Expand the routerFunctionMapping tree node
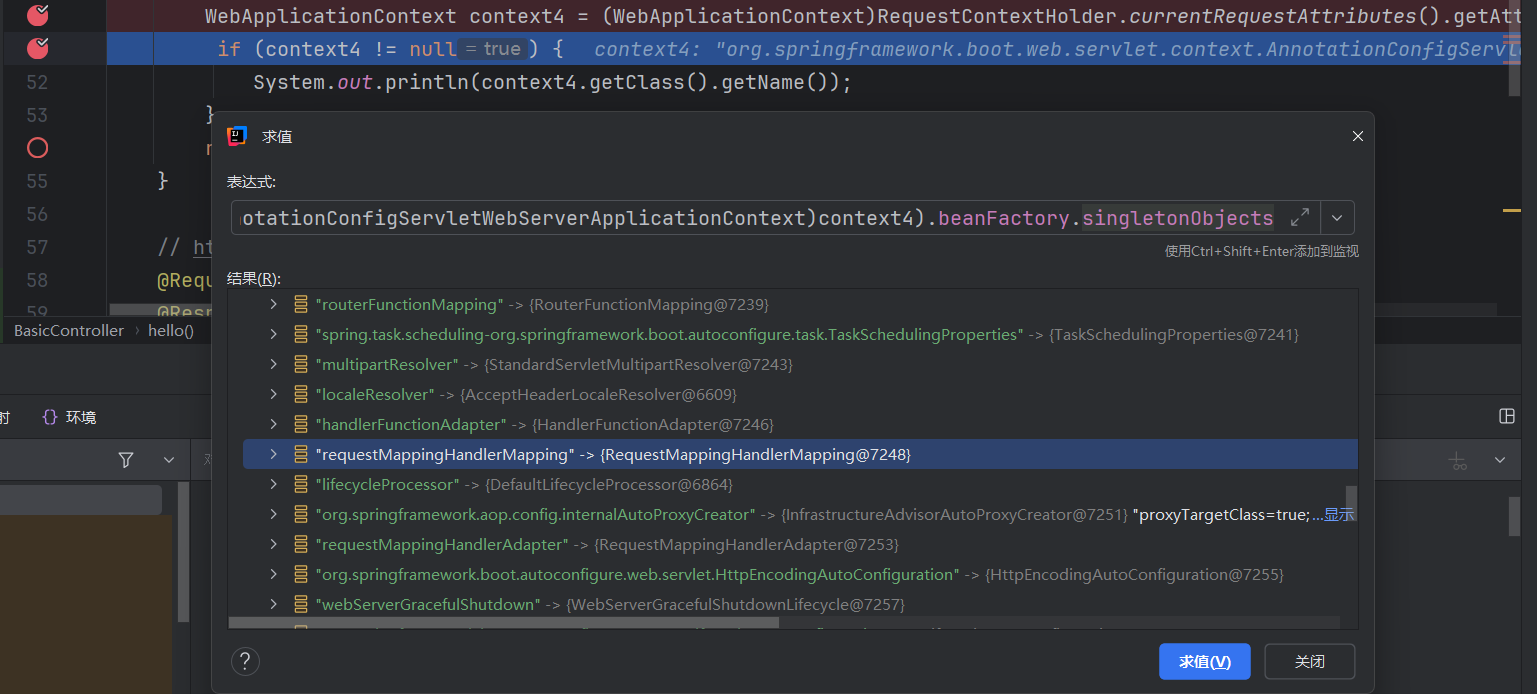 coord(273,305)
